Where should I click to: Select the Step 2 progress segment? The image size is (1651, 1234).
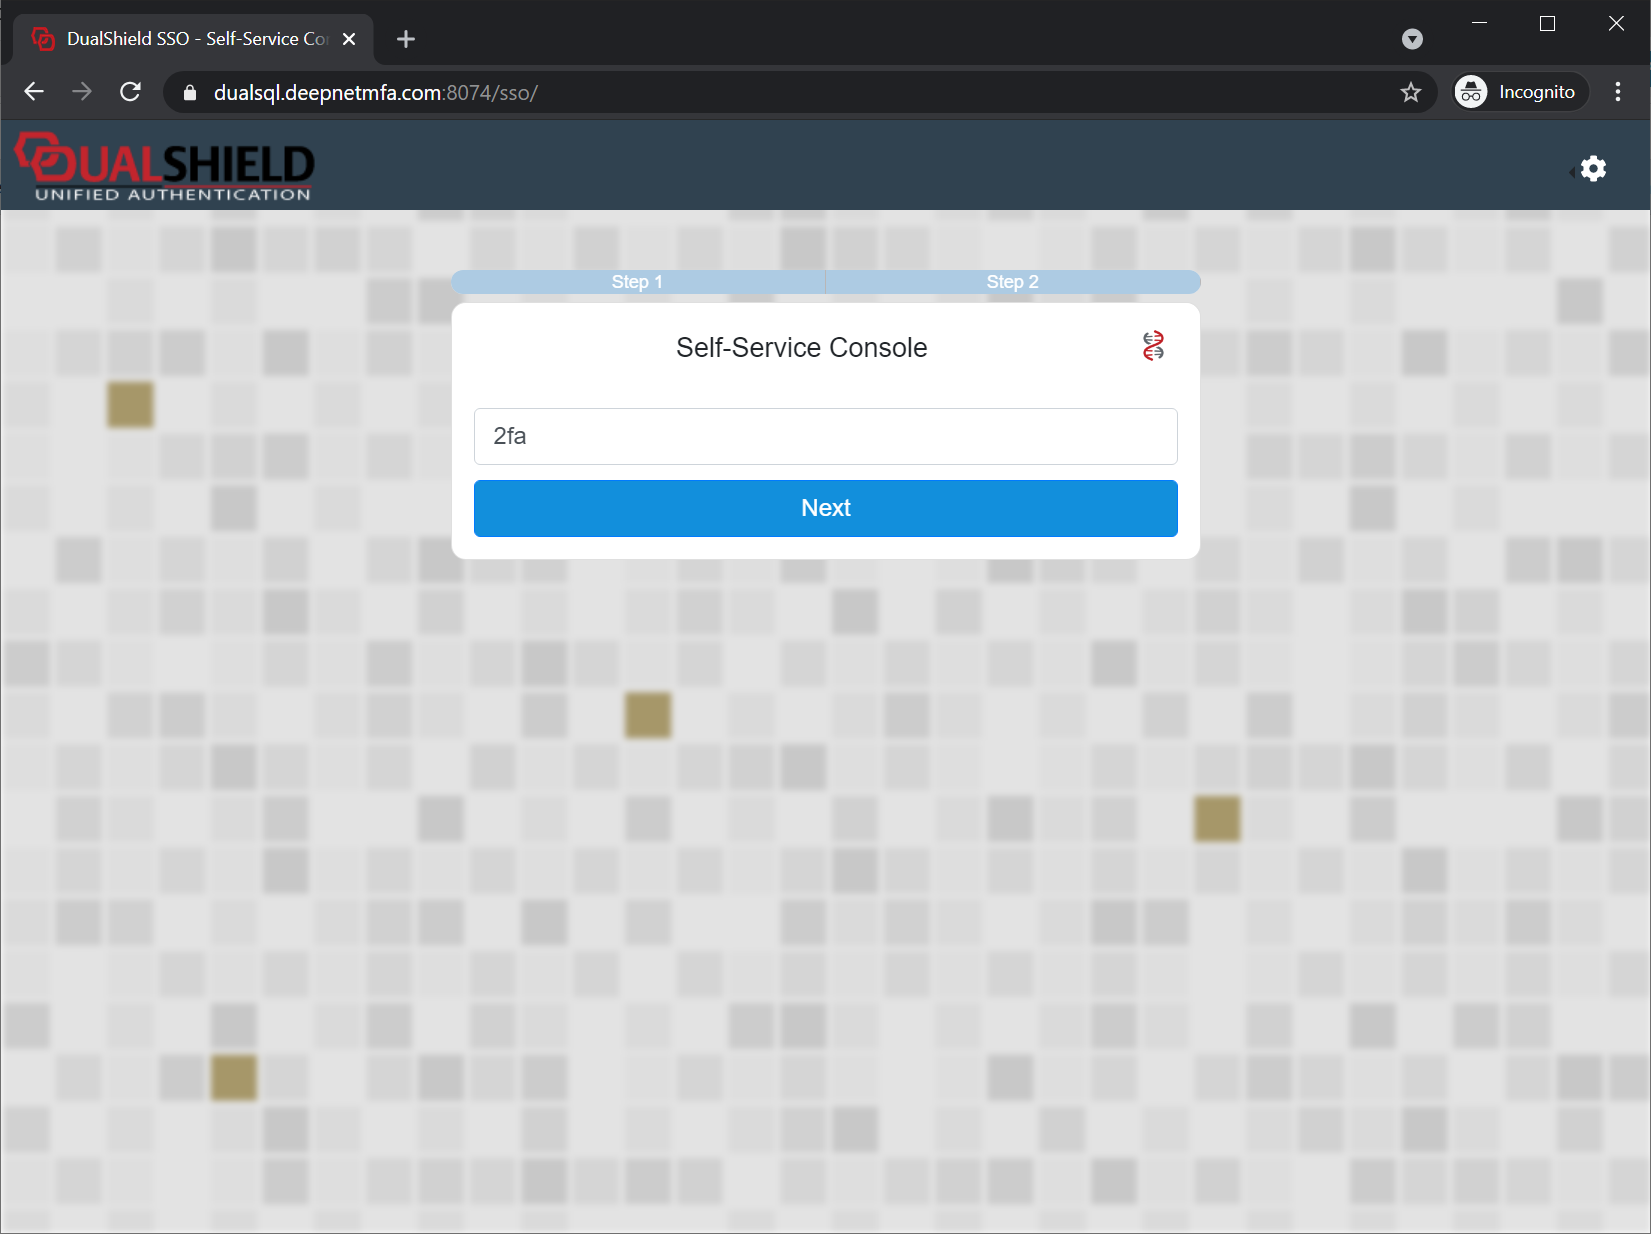click(1012, 282)
